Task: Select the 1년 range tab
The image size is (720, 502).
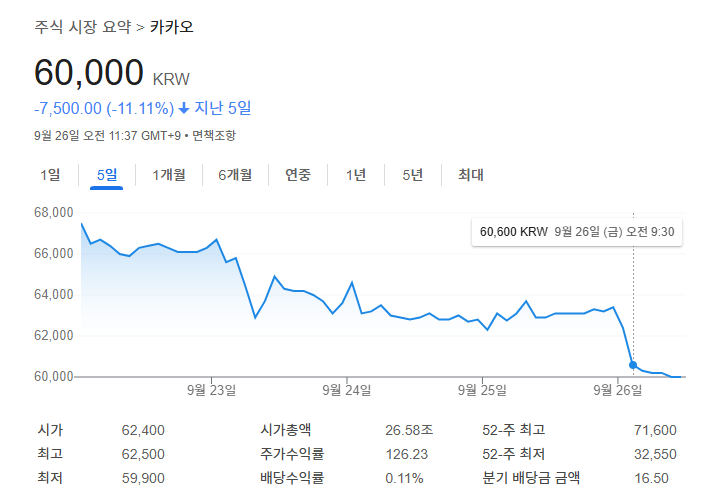Action: [356, 175]
